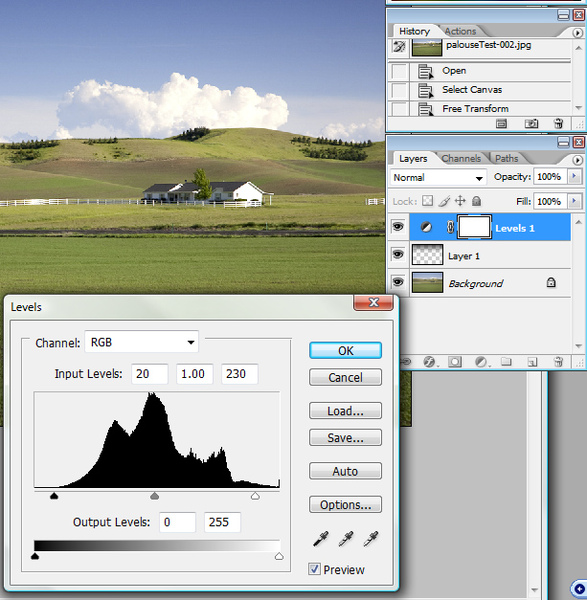Image resolution: width=587 pixels, height=600 pixels.
Task: Open the Channel RGB dropdown
Action: (x=142, y=342)
